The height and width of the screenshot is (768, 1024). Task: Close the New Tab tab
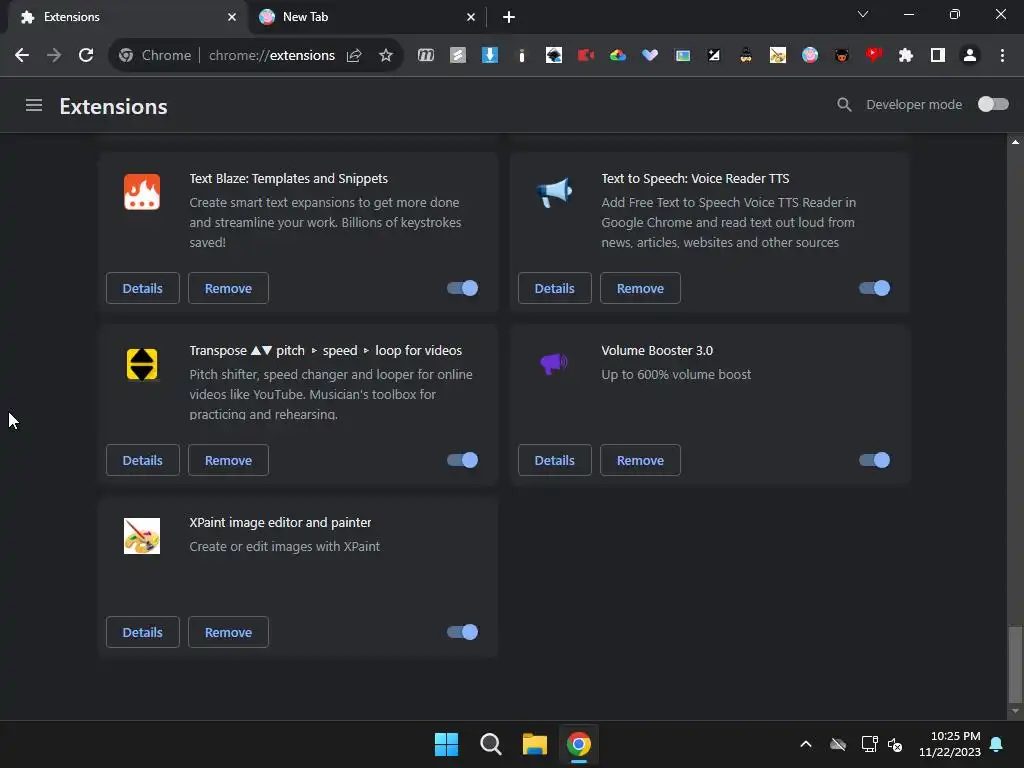tap(471, 17)
